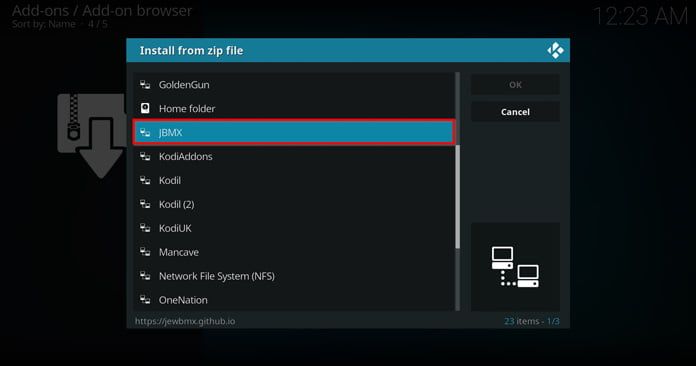The width and height of the screenshot is (696, 366).
Task: Click the Add-ons / Add-on browser heading
Action: pos(102,10)
